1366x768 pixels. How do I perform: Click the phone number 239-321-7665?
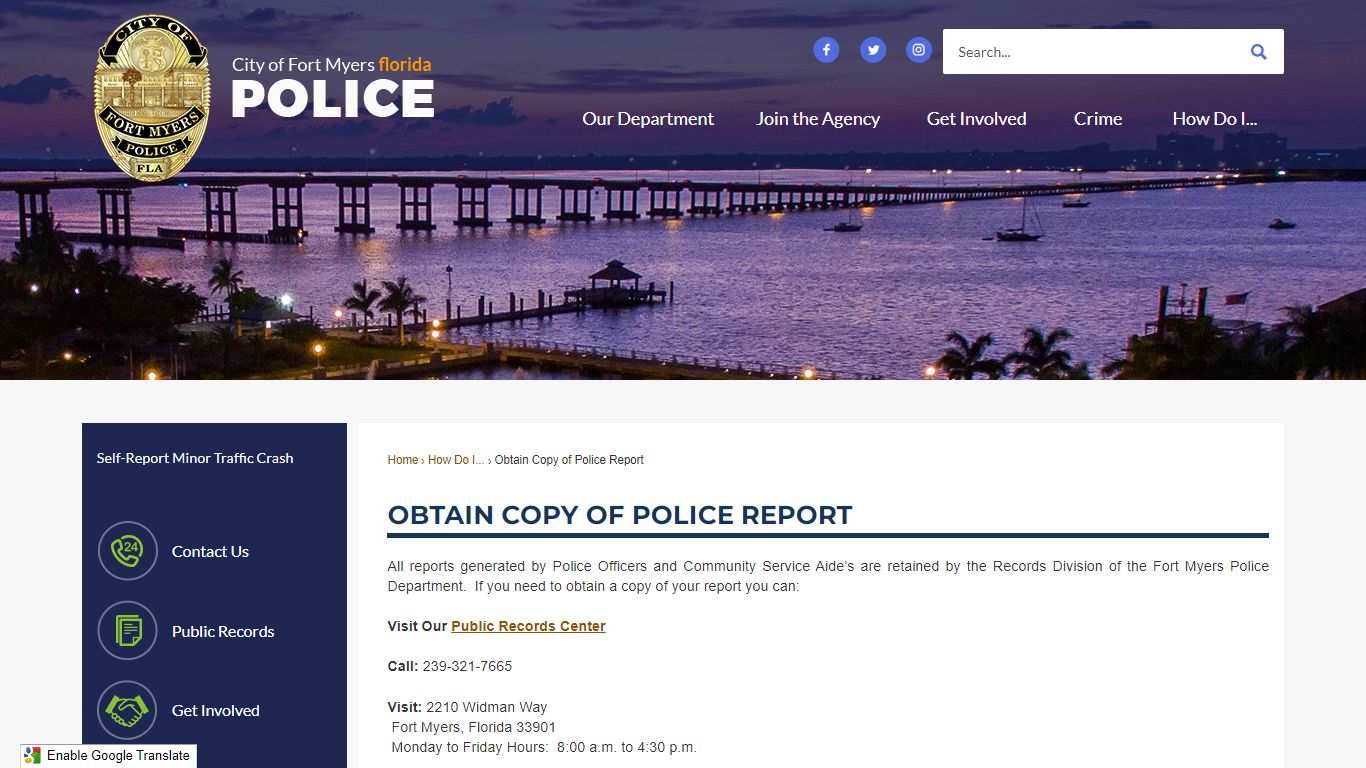pyautogui.click(x=467, y=667)
